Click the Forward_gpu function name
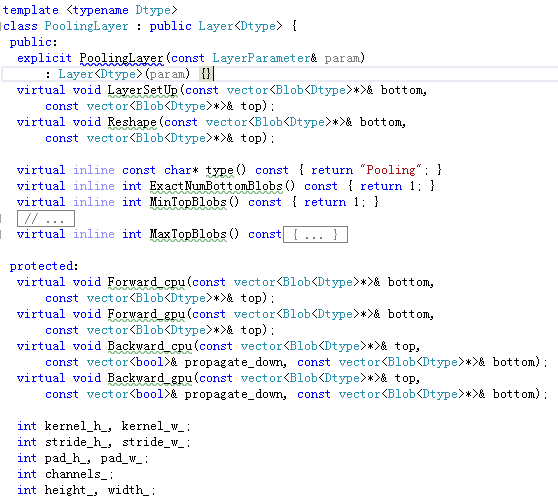The image size is (558, 498). [x=146, y=314]
